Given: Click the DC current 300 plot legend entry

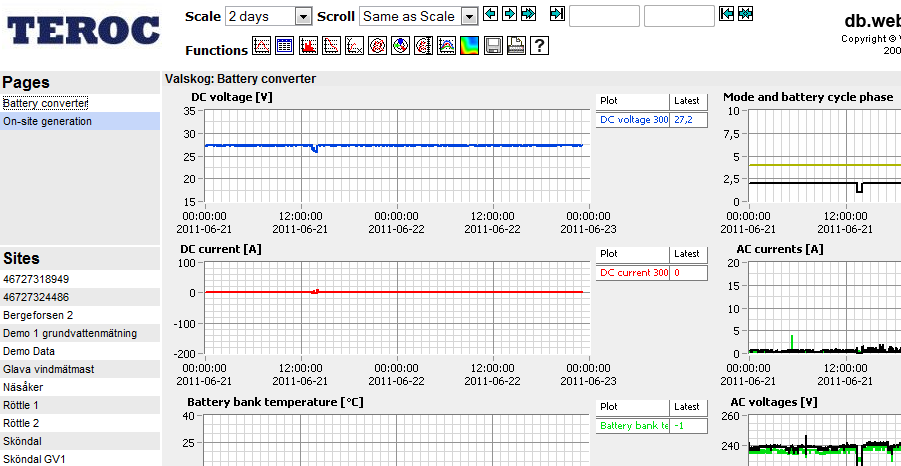Looking at the screenshot, I should [633, 273].
